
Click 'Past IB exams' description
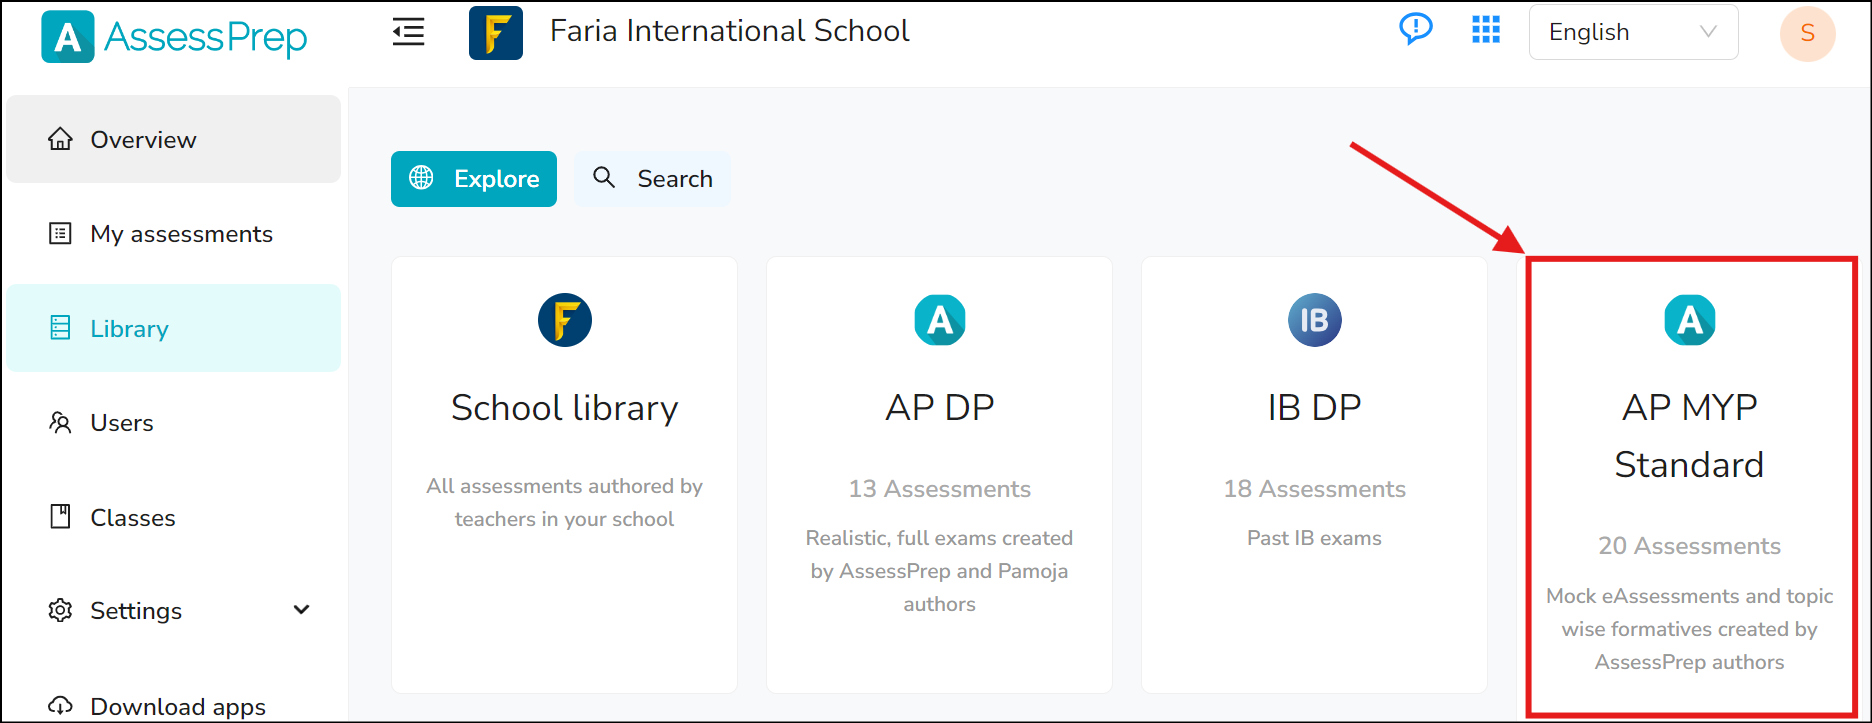point(1314,538)
